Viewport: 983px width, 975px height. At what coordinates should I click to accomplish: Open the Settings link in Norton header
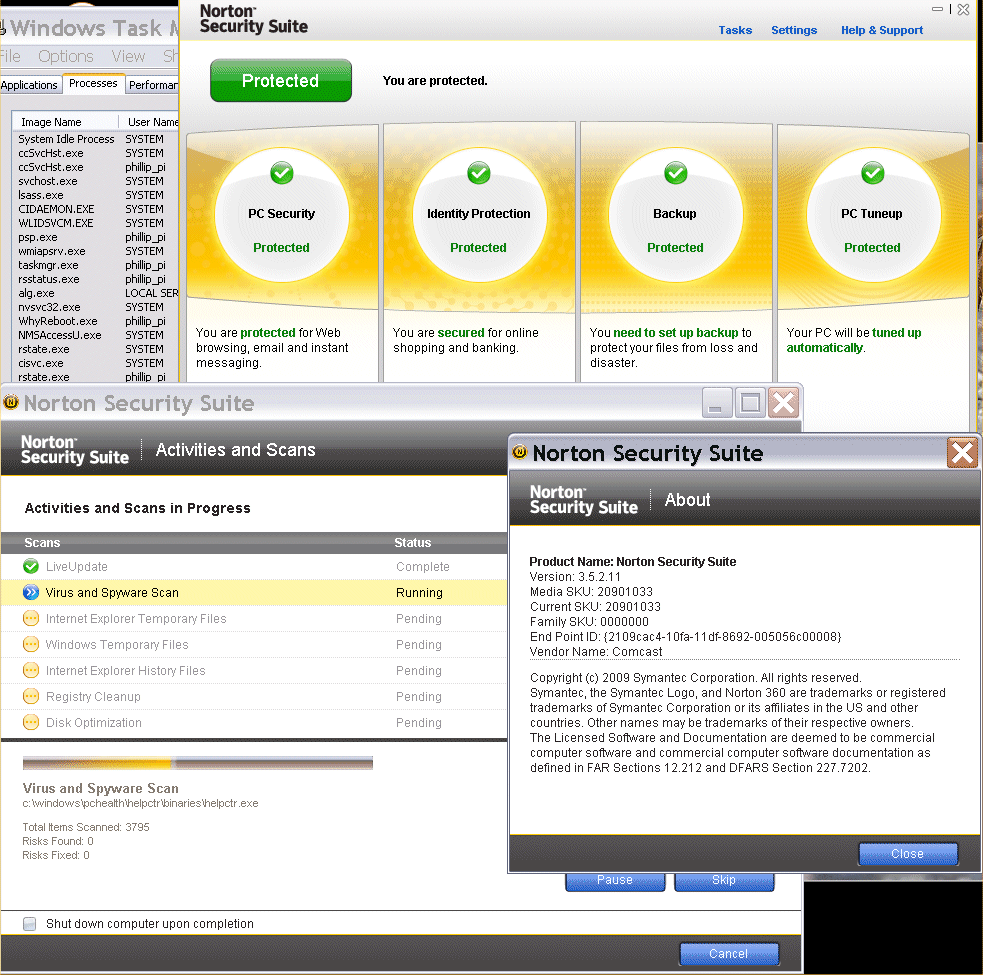pyautogui.click(x=794, y=30)
